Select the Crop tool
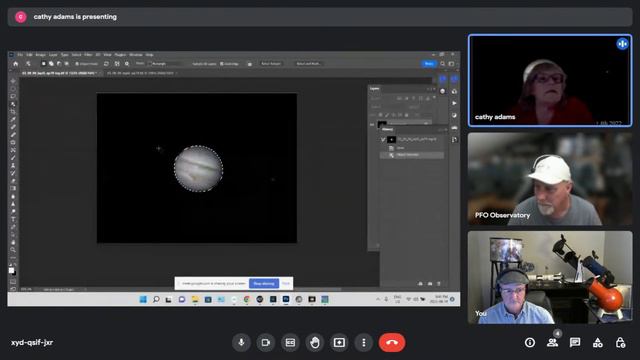640x360 pixels. pos(13,111)
